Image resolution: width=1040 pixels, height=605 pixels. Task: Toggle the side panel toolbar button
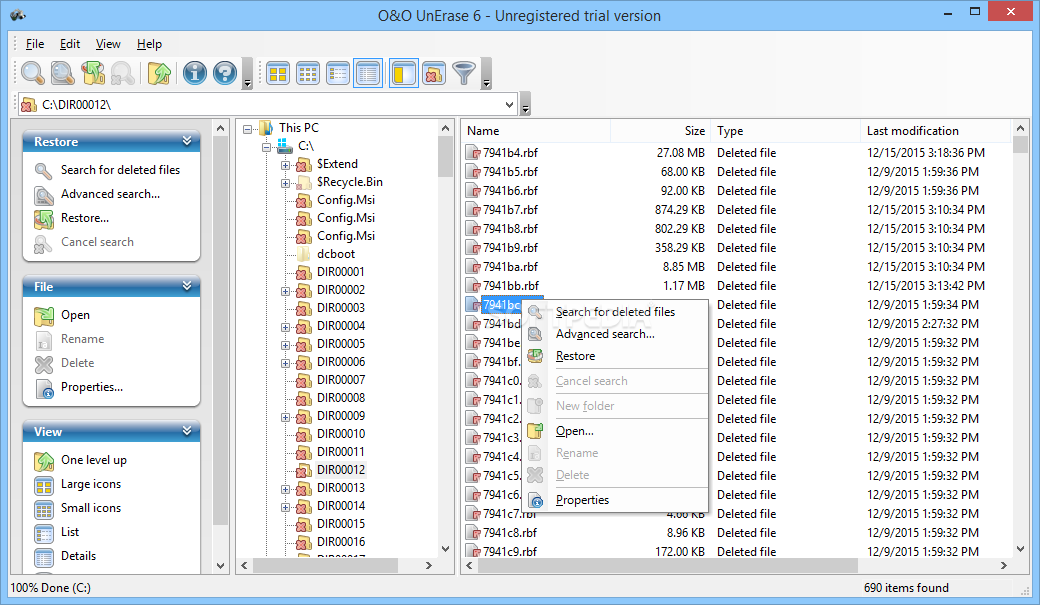point(404,73)
